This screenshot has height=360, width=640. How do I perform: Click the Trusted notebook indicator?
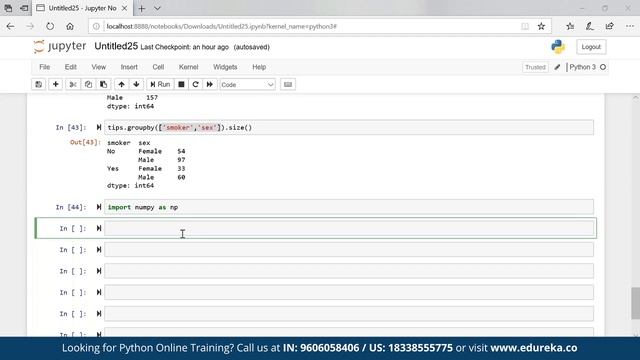(535, 67)
